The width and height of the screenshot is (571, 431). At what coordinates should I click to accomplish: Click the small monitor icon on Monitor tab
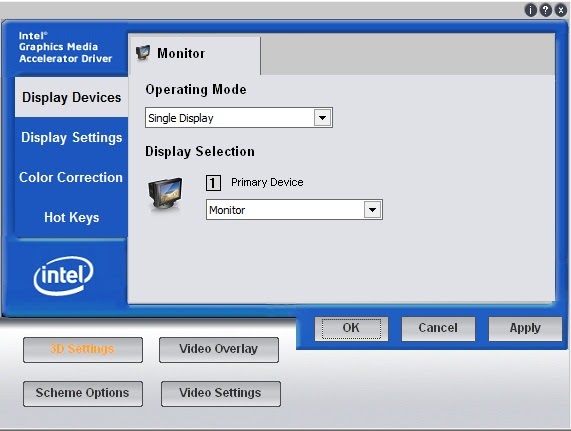click(x=143, y=53)
